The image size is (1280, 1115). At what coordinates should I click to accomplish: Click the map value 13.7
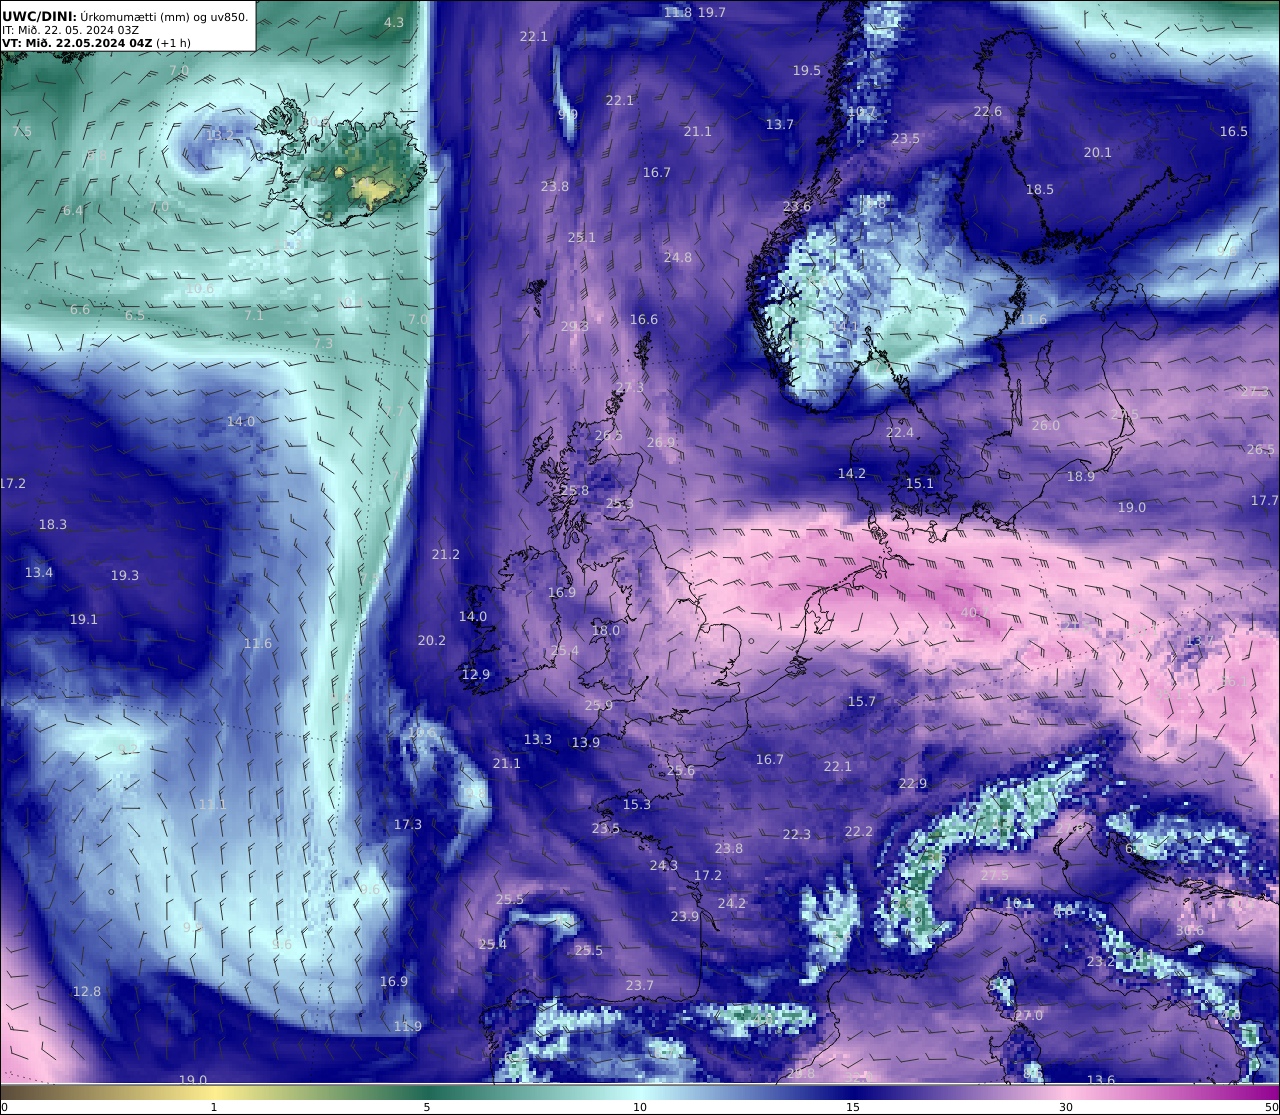[x=780, y=124]
